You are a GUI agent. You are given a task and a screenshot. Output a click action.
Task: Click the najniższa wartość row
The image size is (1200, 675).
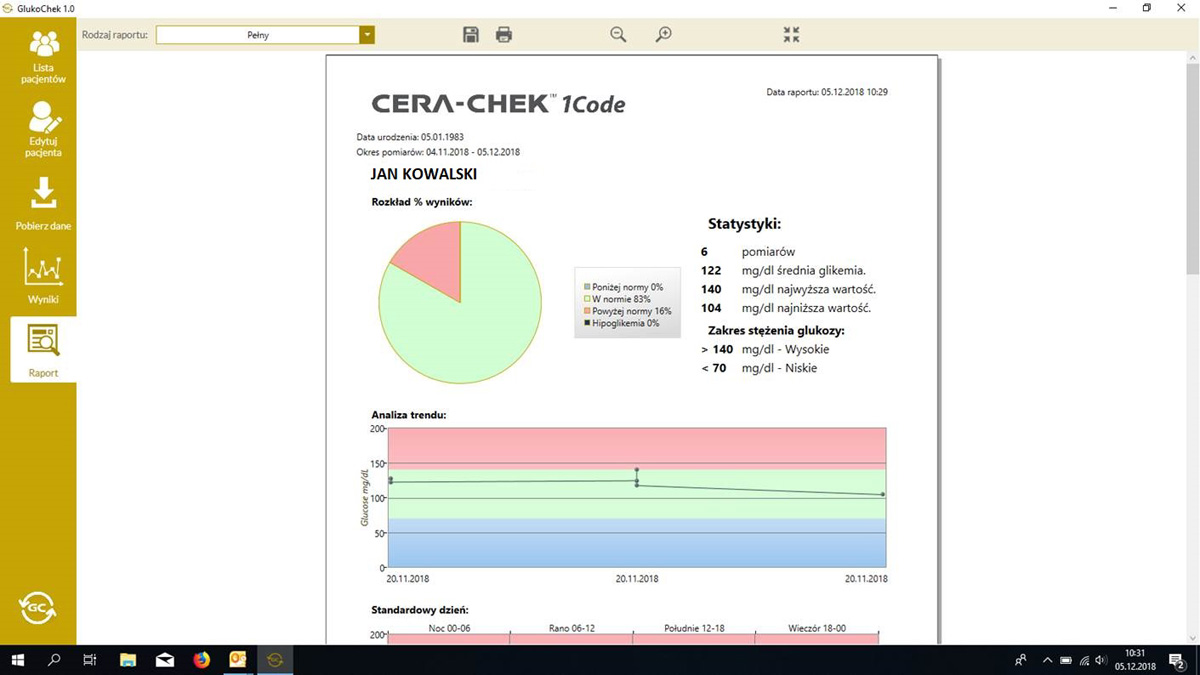[x=786, y=308]
